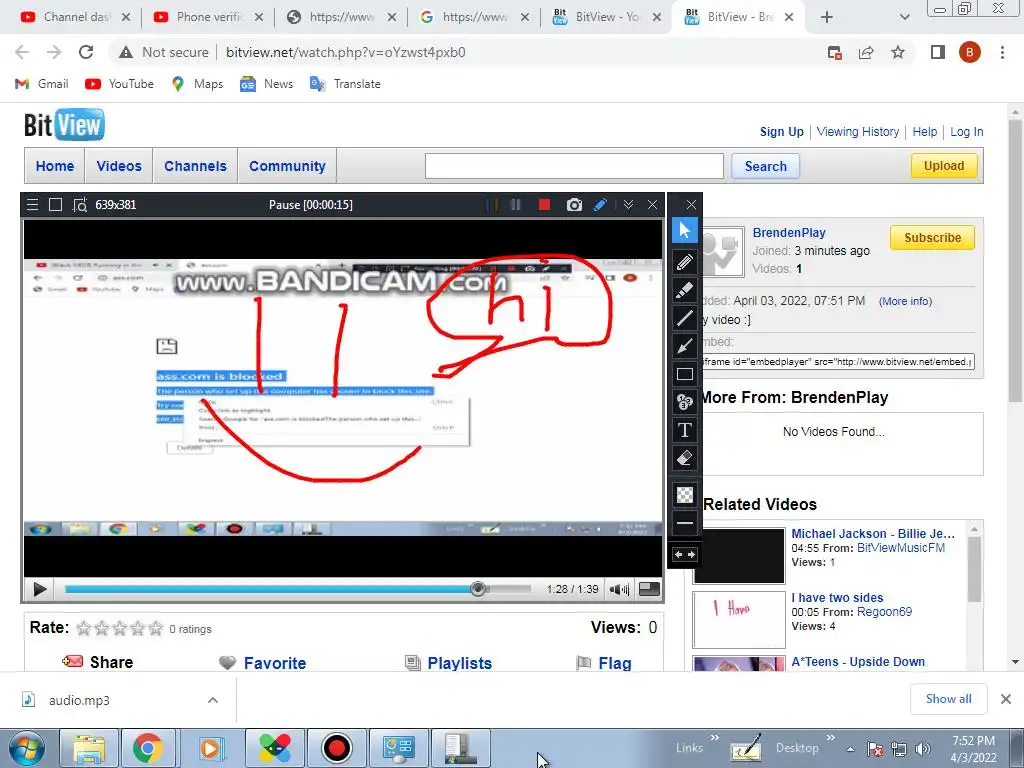Image resolution: width=1024 pixels, height=768 pixels.
Task: Select the embed code field
Action: tap(838, 362)
